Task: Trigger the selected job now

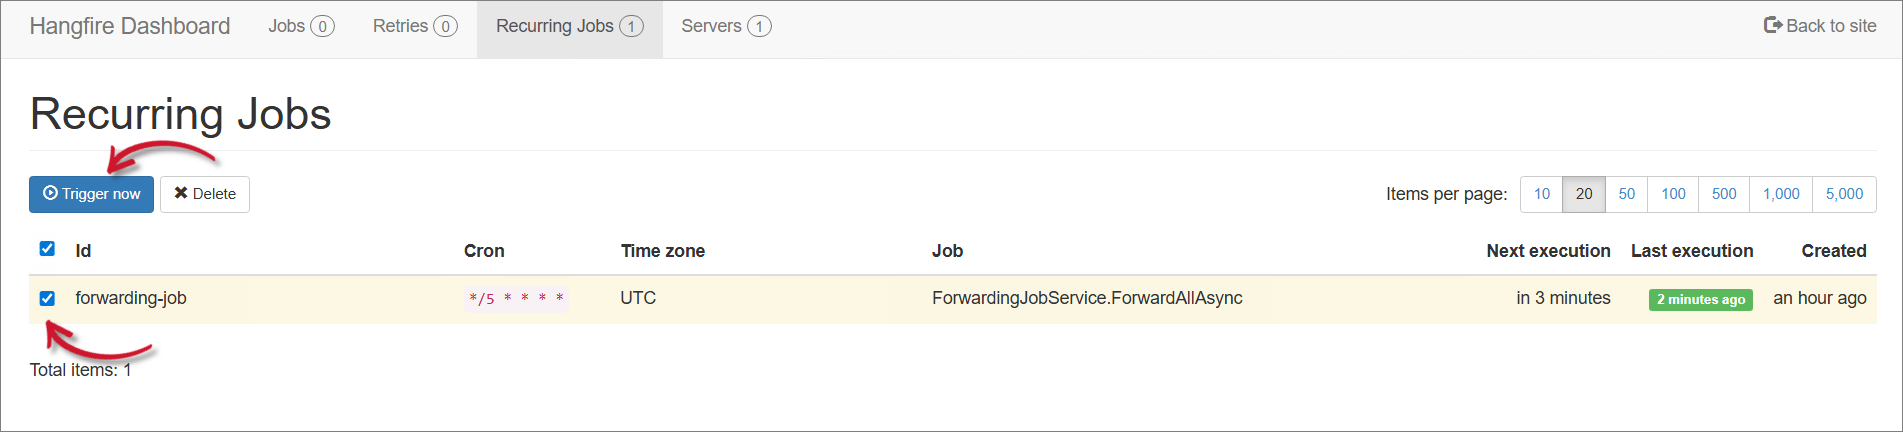Action: coord(91,194)
